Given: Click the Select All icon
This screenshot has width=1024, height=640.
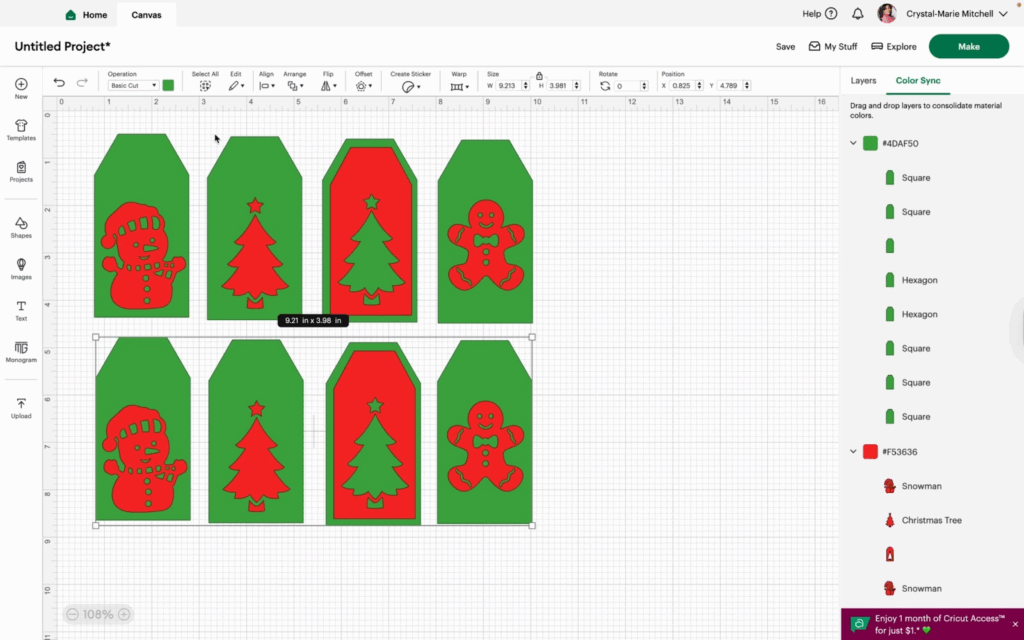Looking at the screenshot, I should [x=205, y=86].
